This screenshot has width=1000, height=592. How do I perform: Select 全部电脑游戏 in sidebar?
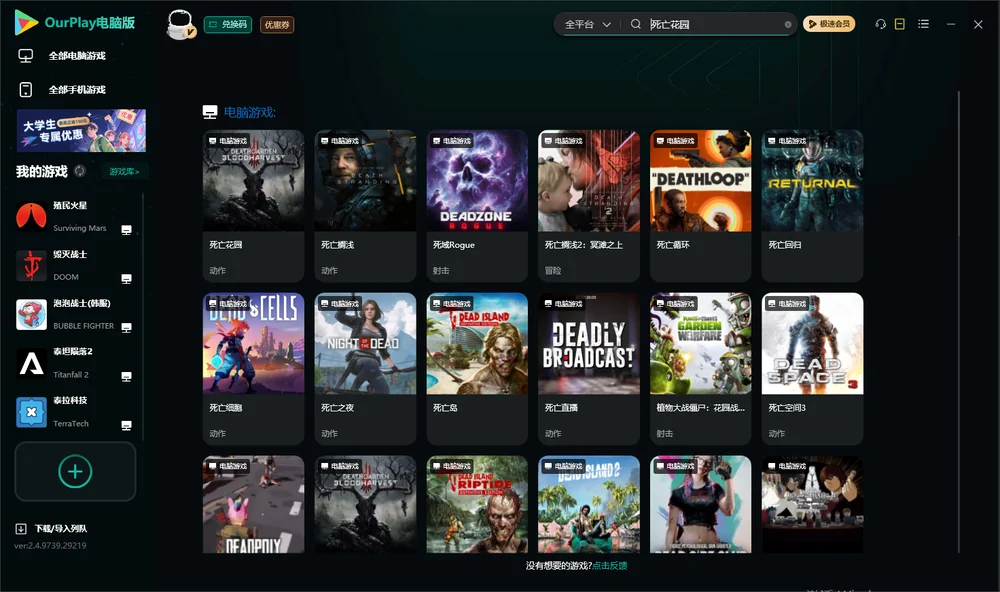[77, 56]
